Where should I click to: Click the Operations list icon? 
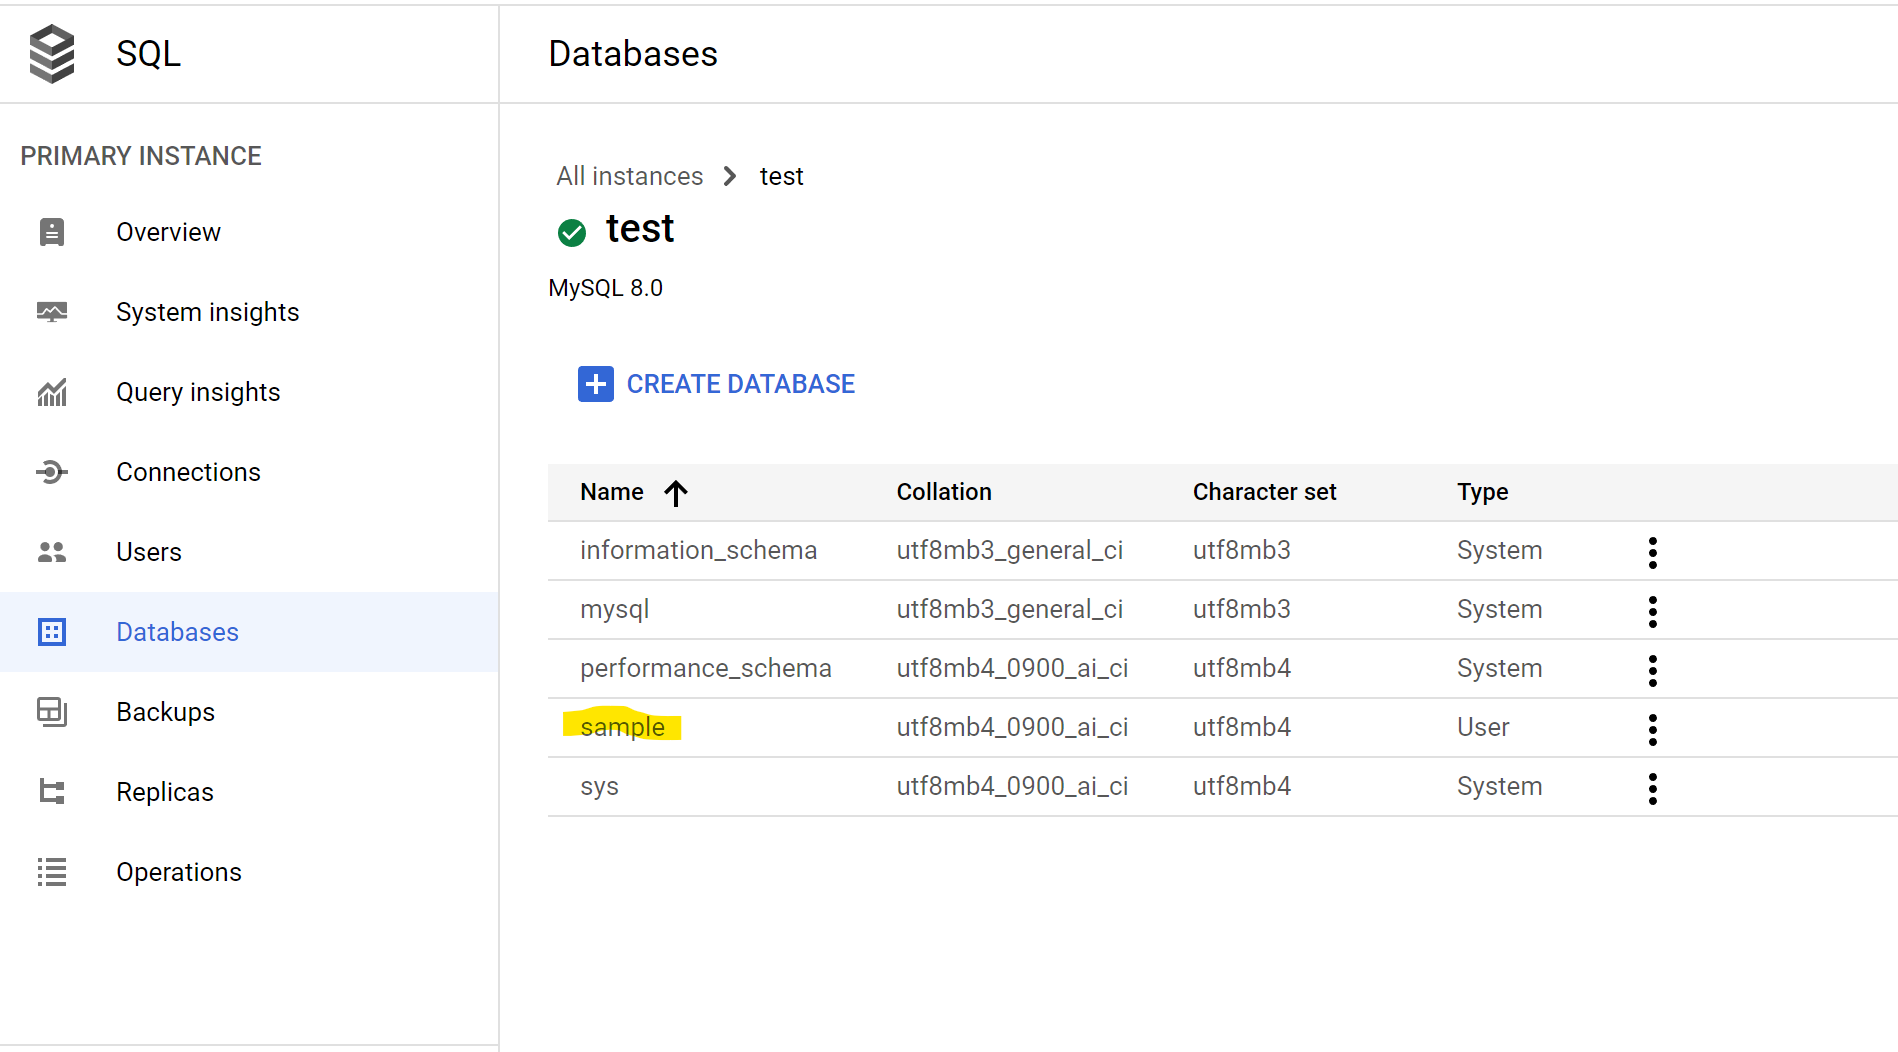click(x=52, y=872)
